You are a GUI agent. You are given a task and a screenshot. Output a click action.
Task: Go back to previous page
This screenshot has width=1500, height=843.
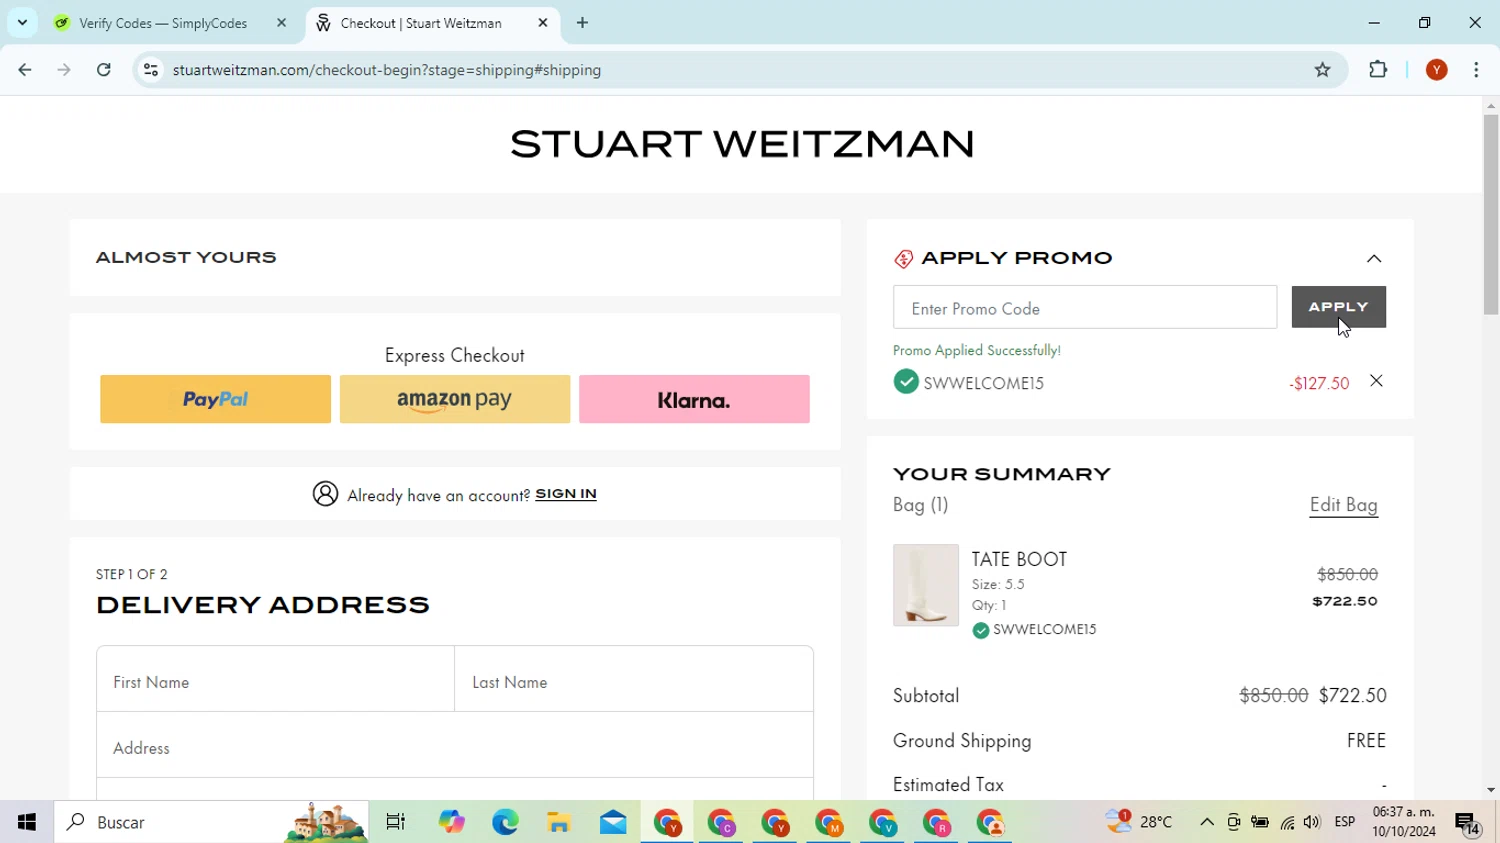pyautogui.click(x=25, y=70)
